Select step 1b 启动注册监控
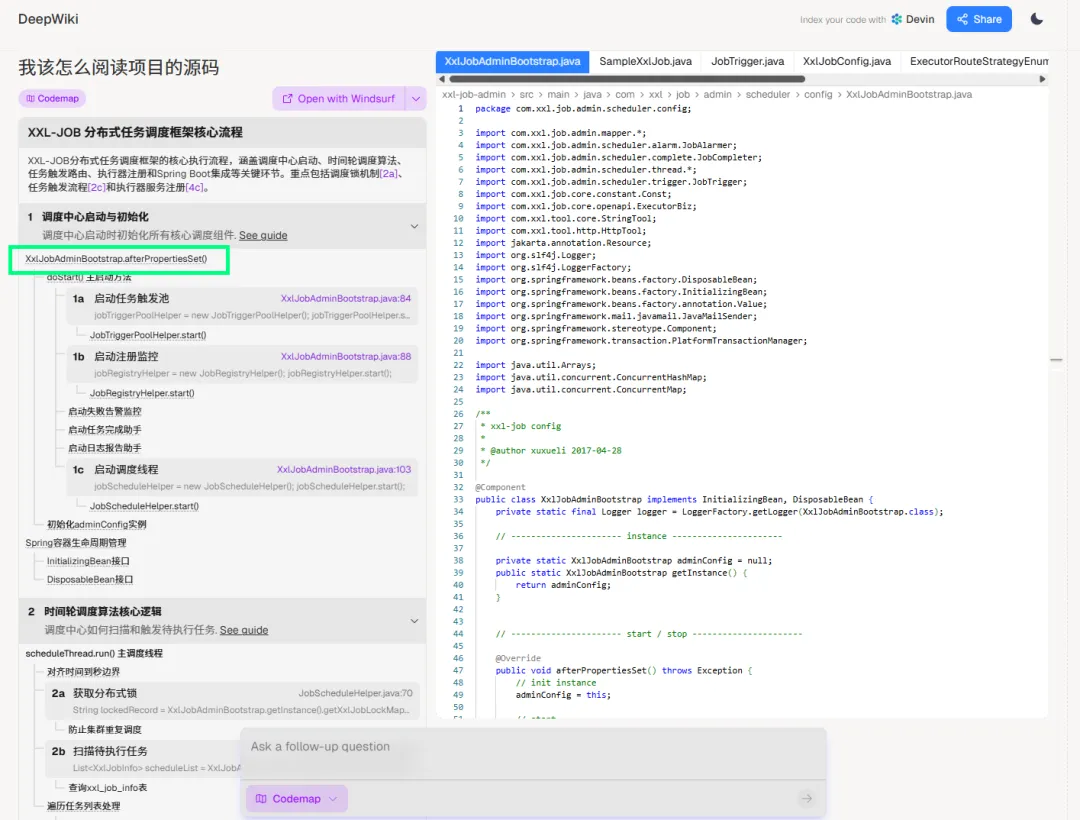Viewport: 1080px width, 820px height. pyautogui.click(x=242, y=364)
